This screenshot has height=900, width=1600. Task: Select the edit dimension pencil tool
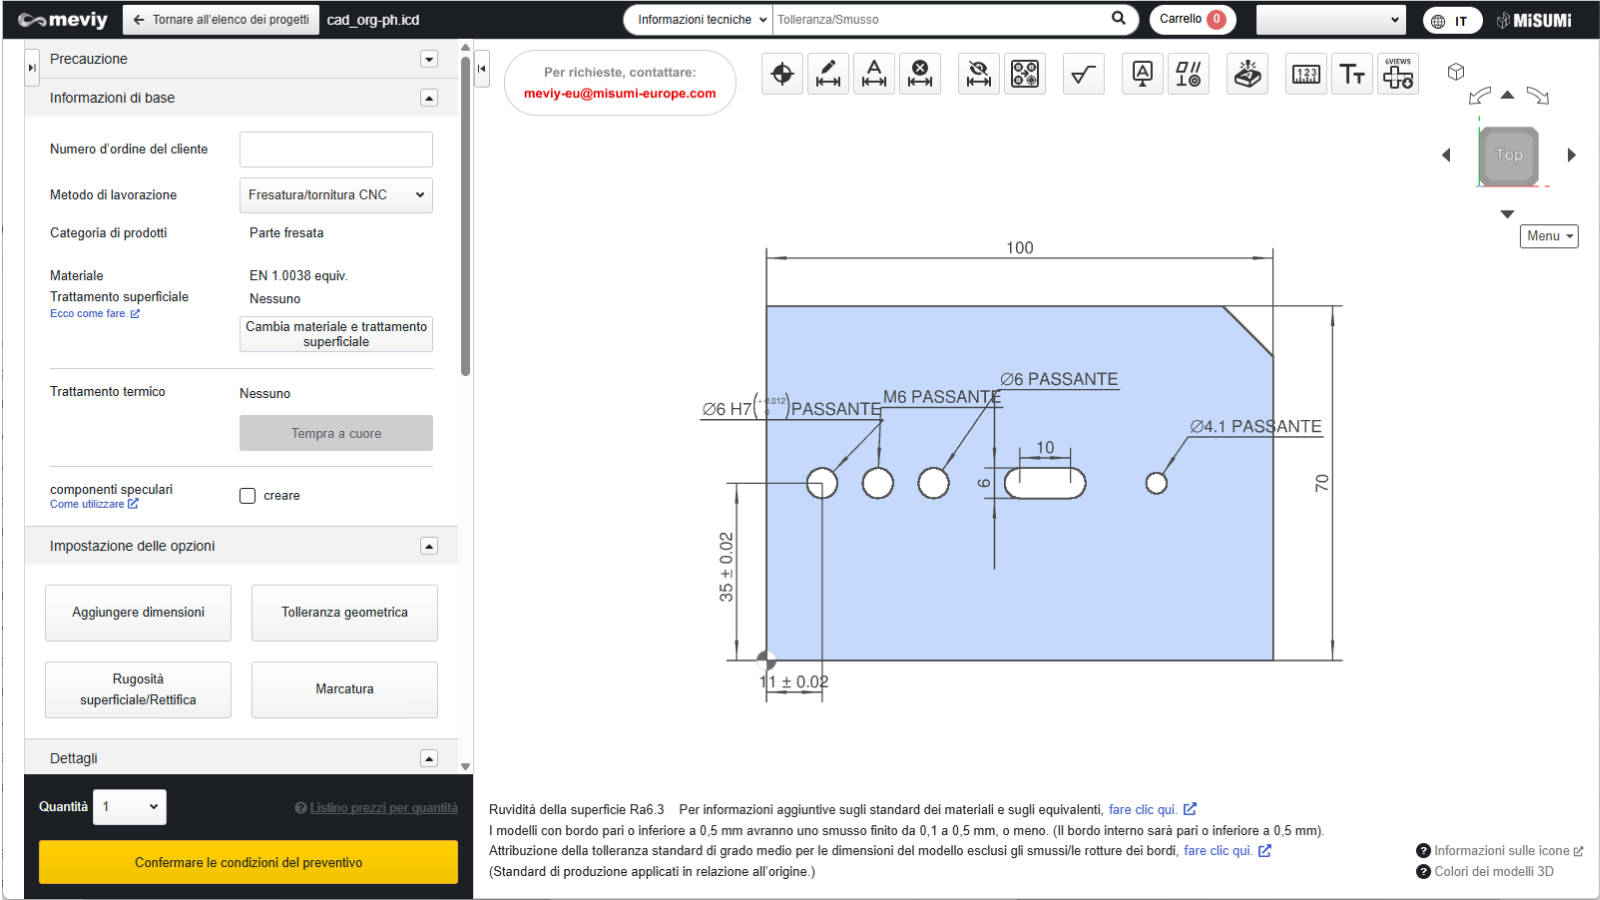[x=828, y=74]
